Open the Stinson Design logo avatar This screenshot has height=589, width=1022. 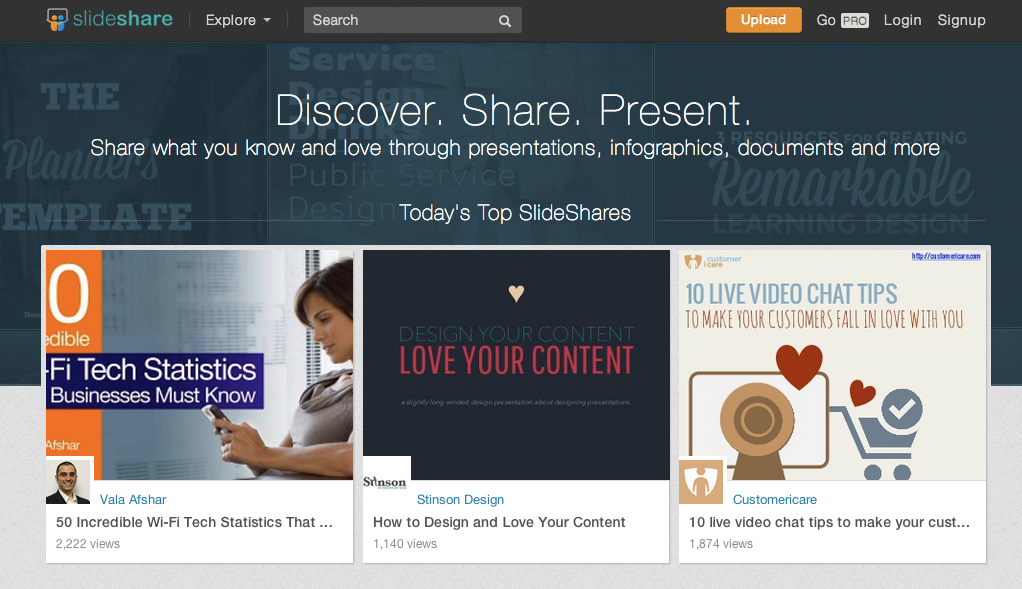pos(385,481)
